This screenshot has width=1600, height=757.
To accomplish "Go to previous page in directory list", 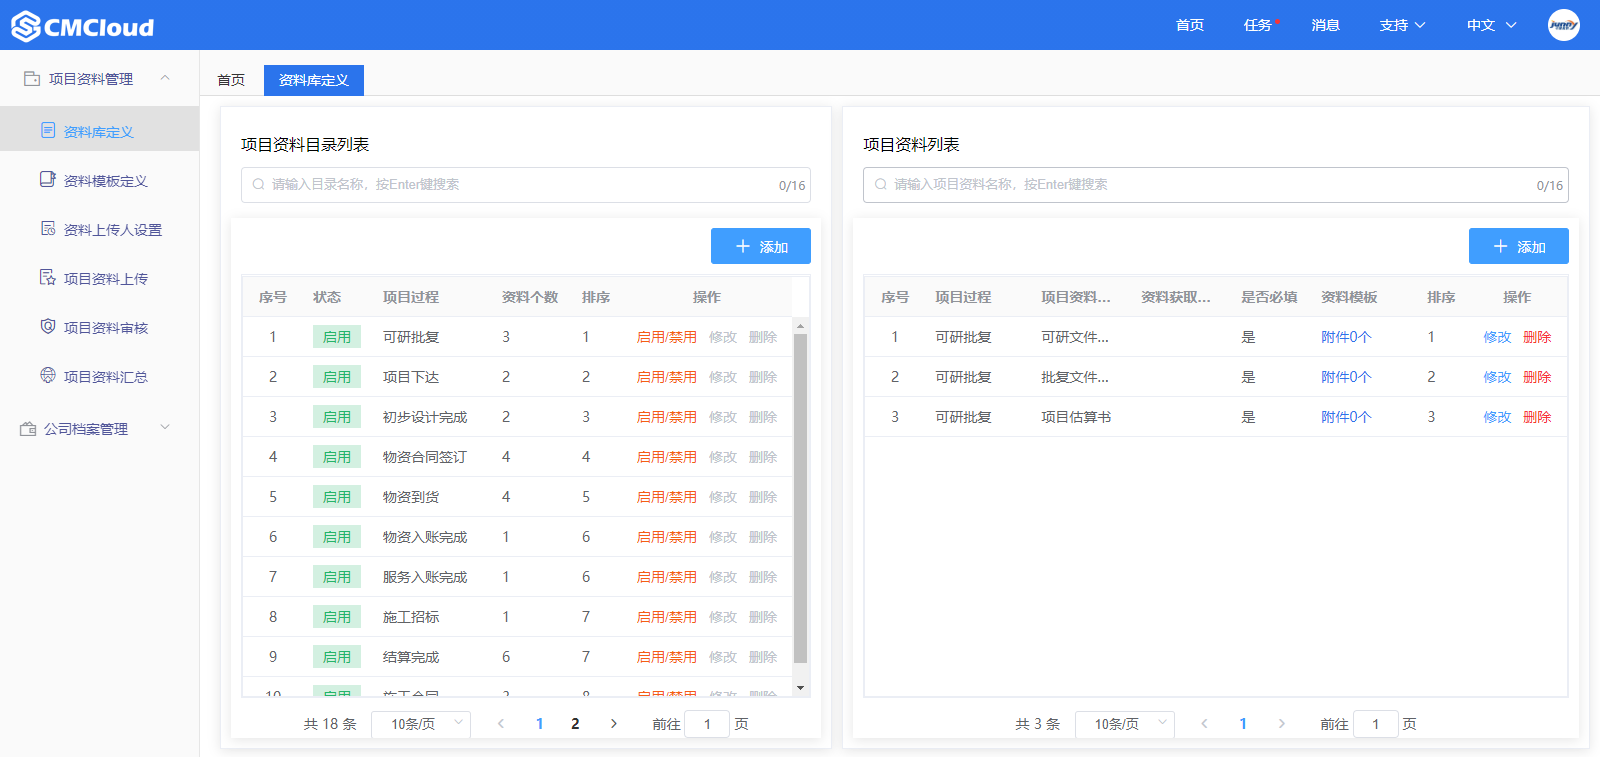I will [x=501, y=723].
